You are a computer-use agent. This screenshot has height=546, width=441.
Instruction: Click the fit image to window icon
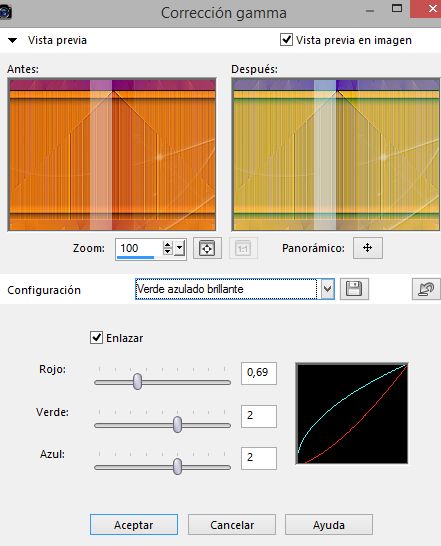click(207, 248)
